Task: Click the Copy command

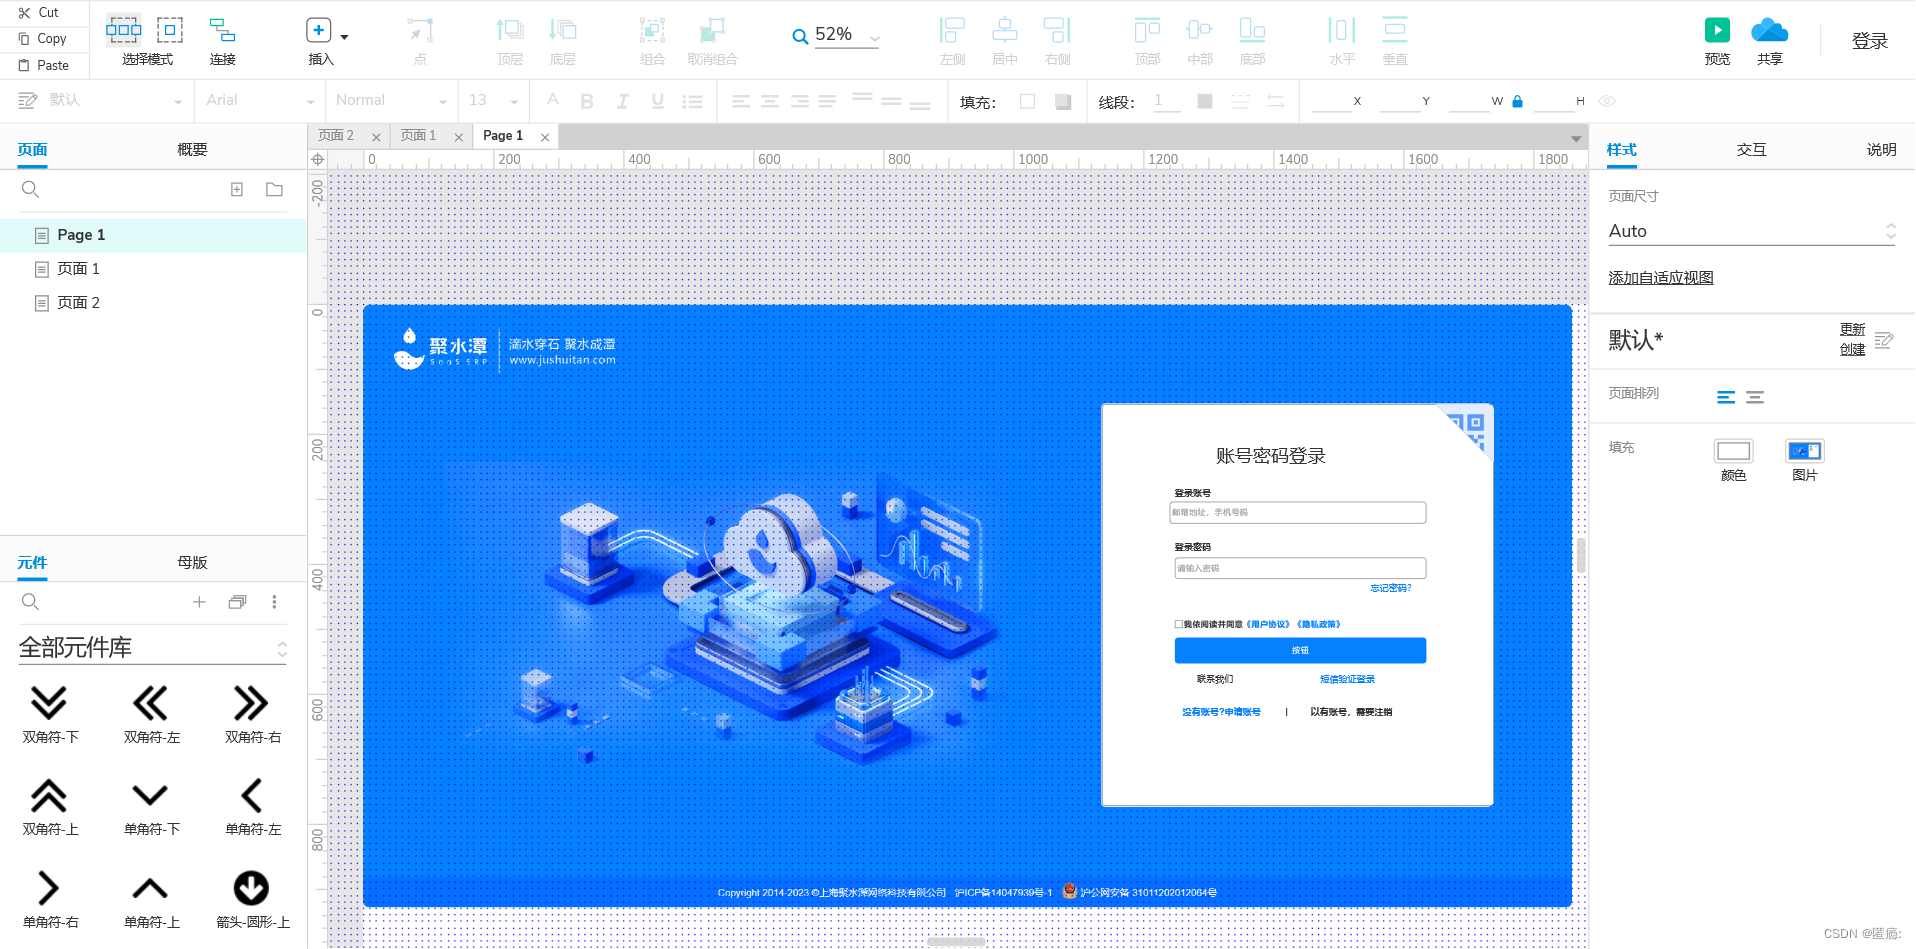Action: coord(43,38)
